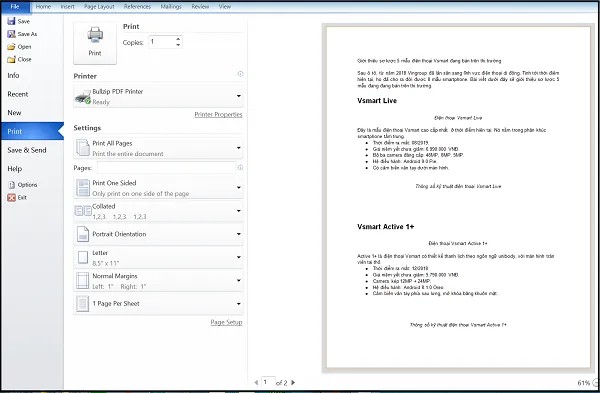Click the printer icon on Print button
Image resolution: width=600 pixels, height=393 pixels.
(x=95, y=36)
